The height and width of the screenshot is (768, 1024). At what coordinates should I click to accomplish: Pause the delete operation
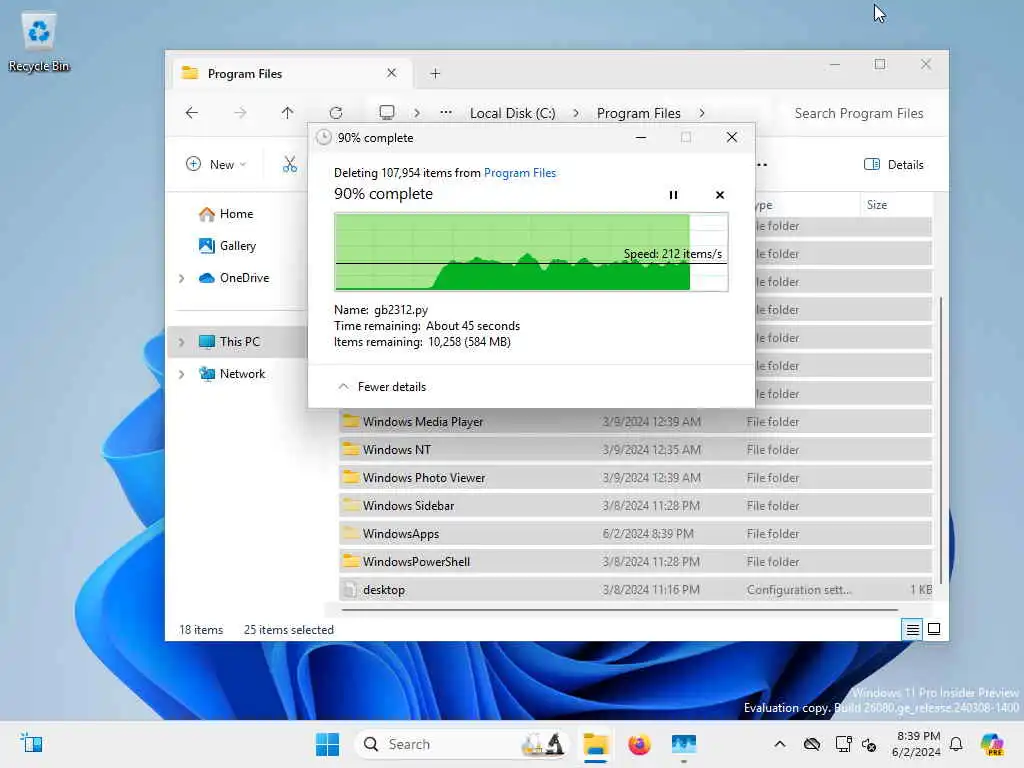(673, 195)
